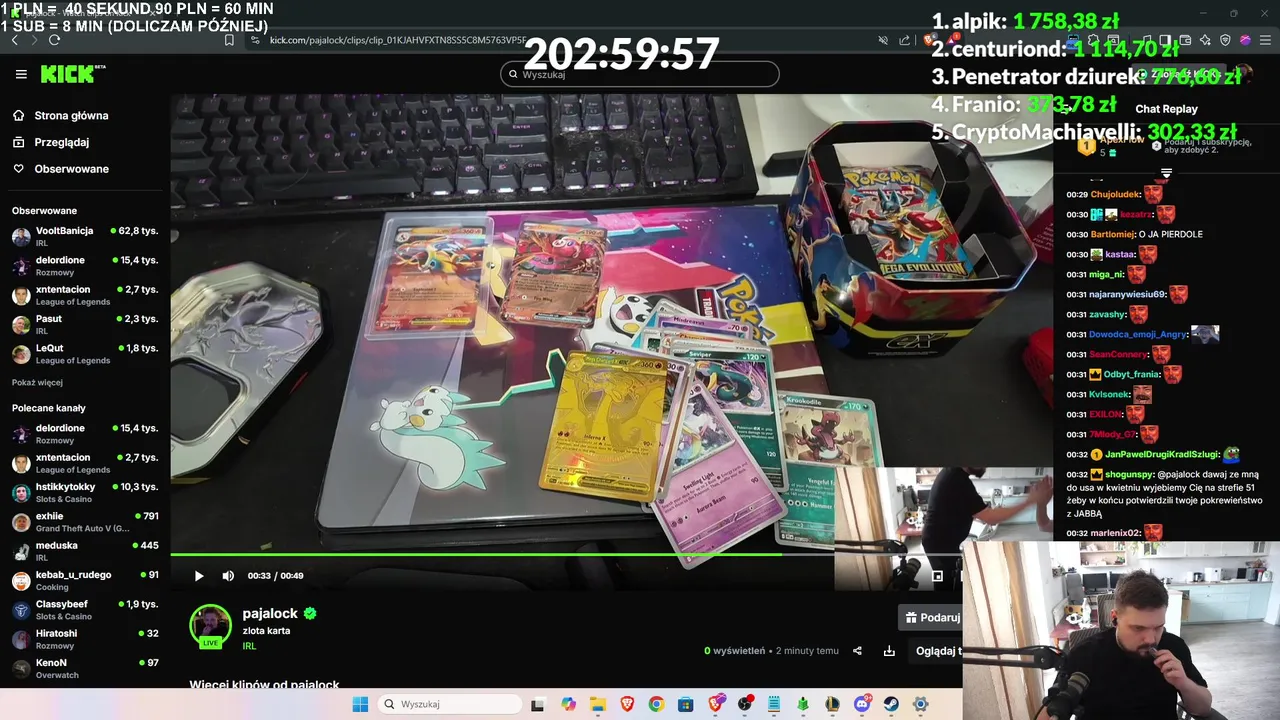Toggle theater mode on the player
Screen dimensions: 1280x720
tap(937, 575)
